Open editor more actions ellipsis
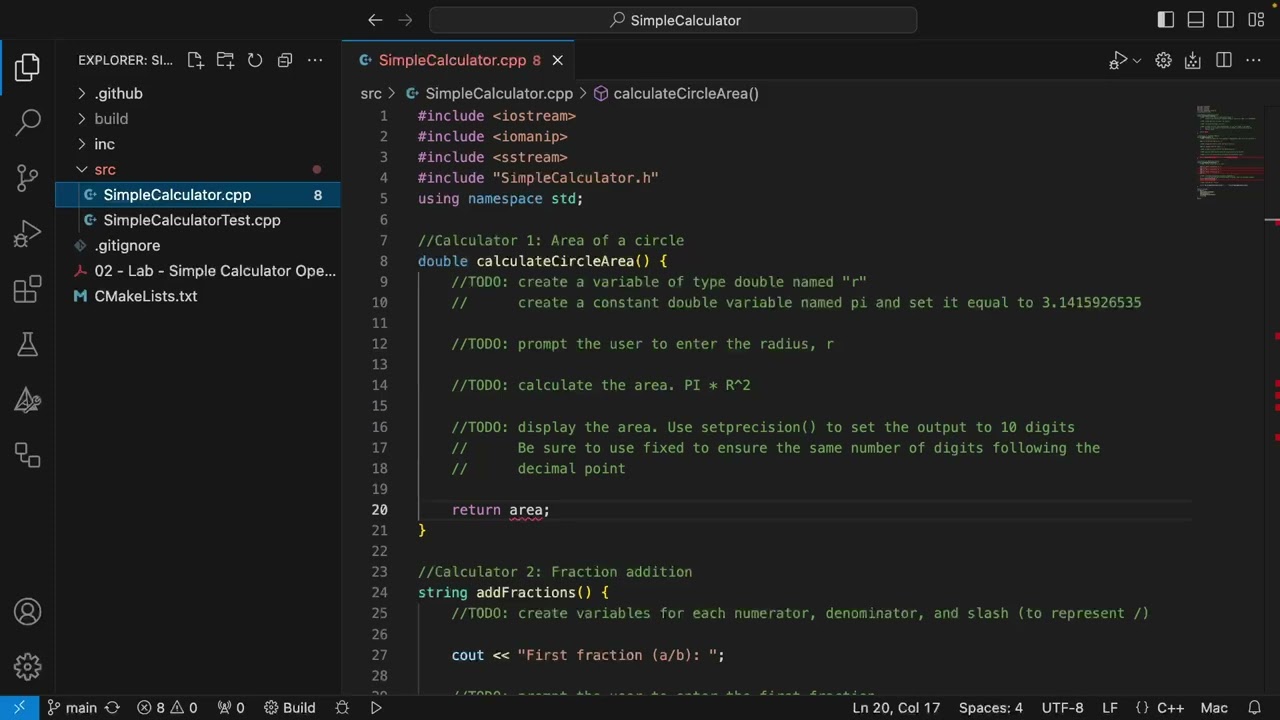Viewport: 1280px width, 720px height. pyautogui.click(x=1253, y=60)
